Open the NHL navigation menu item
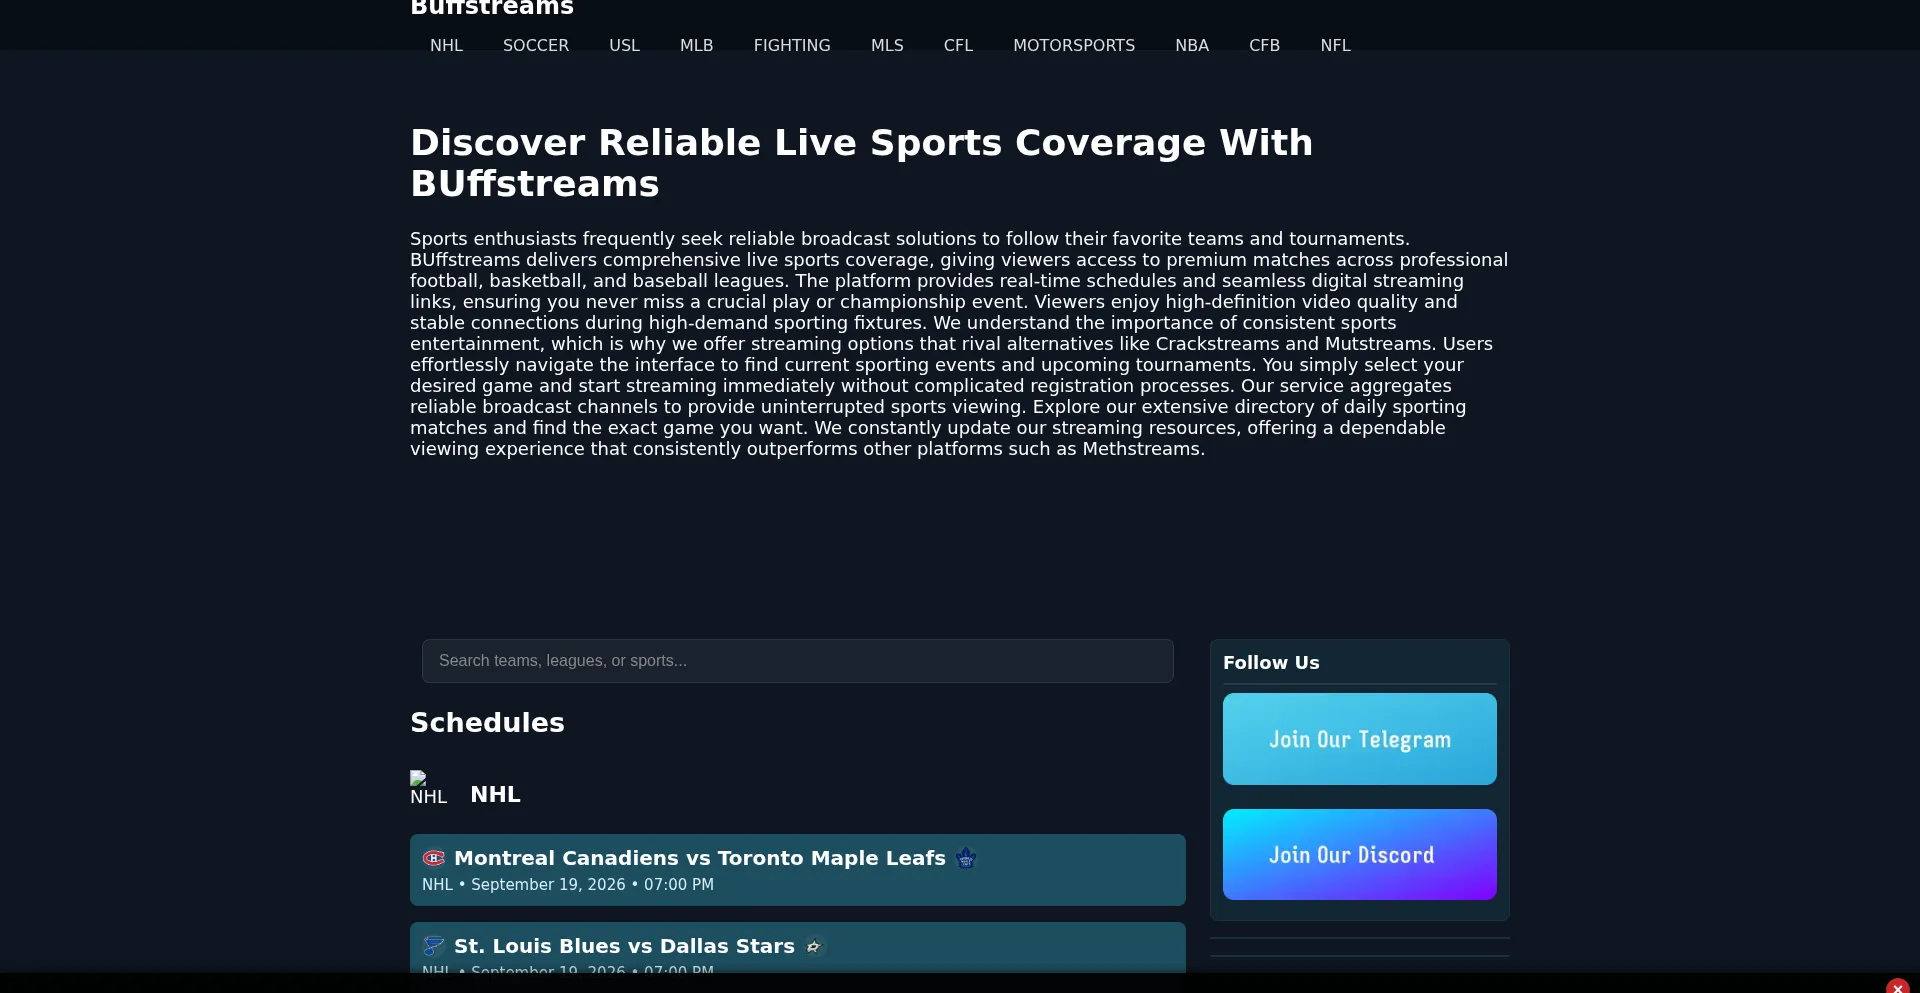 446,46
